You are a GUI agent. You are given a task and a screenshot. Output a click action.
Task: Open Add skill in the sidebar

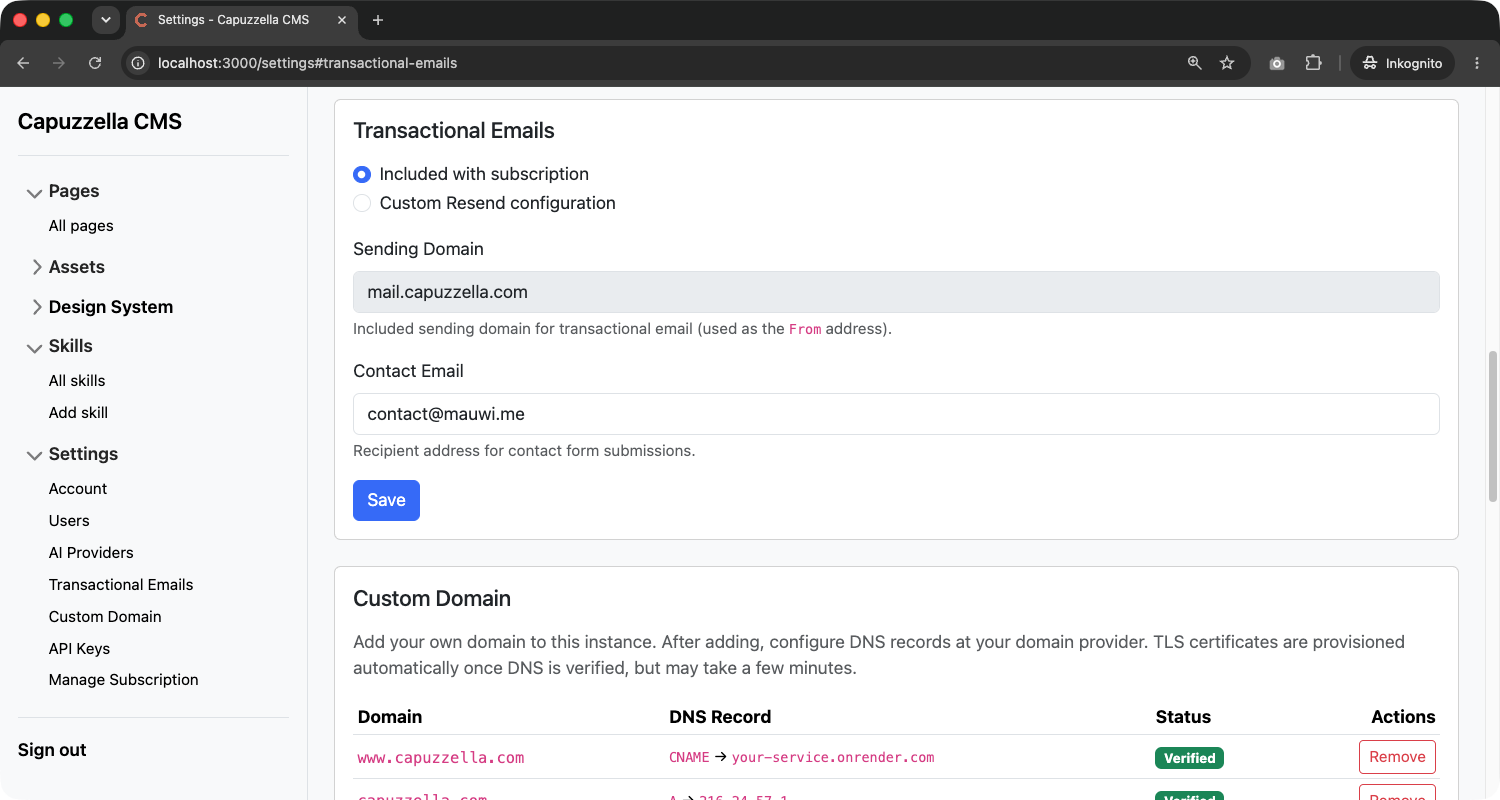click(x=78, y=413)
